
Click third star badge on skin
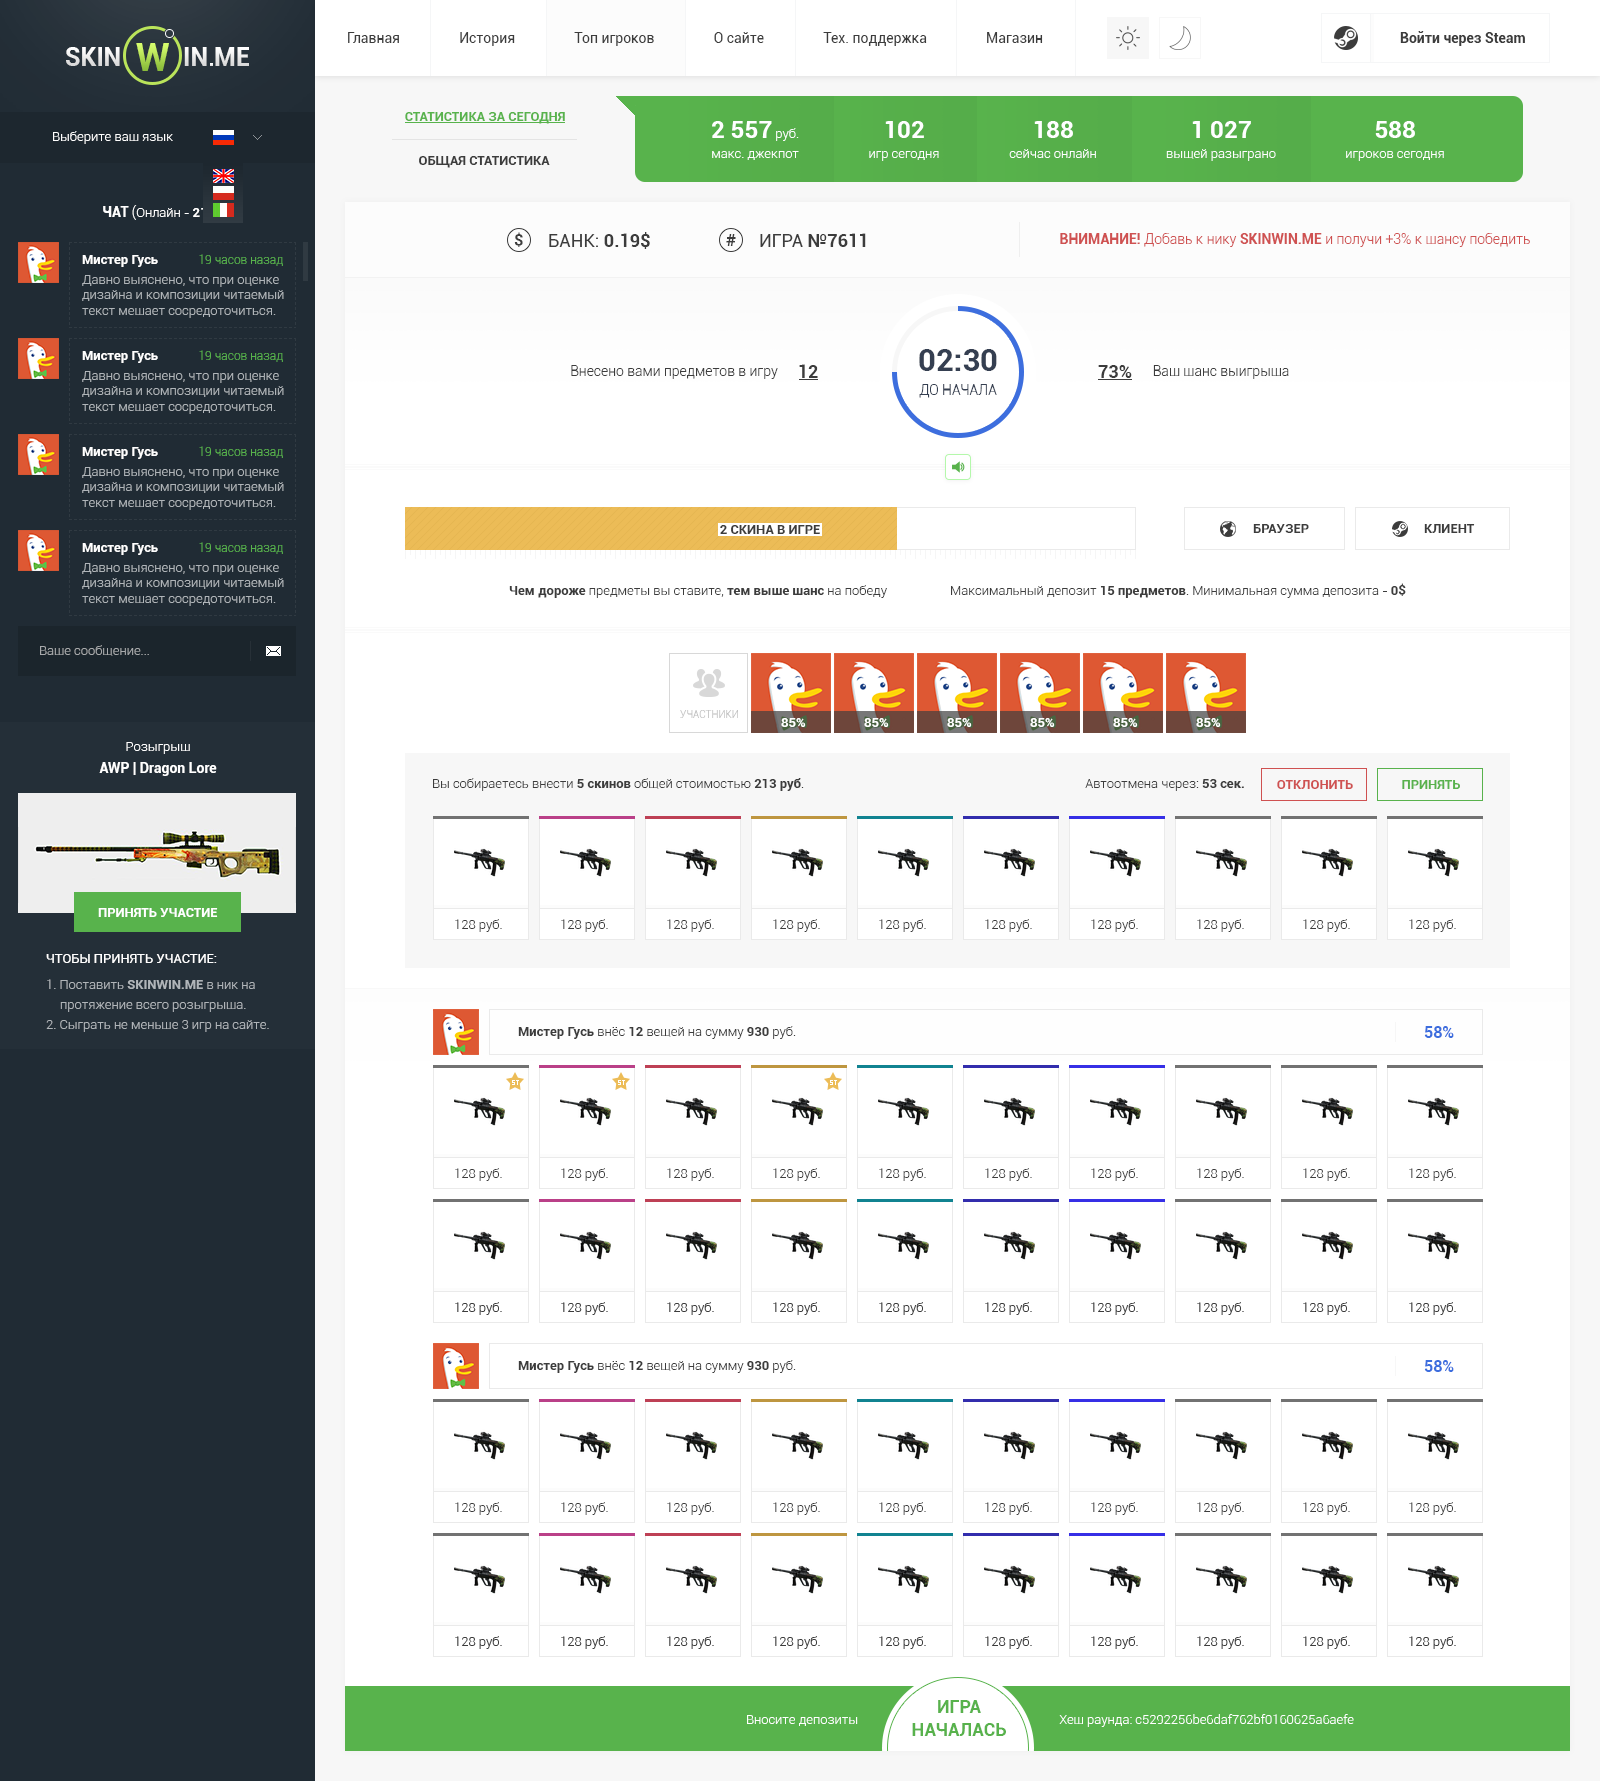tap(833, 1082)
